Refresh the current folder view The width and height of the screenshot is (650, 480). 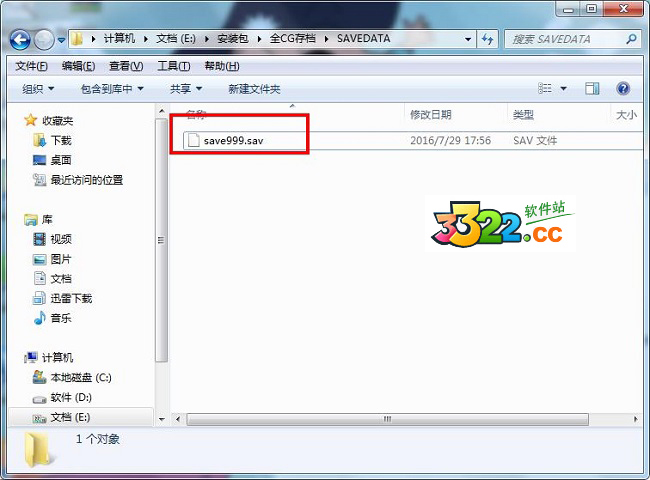[x=488, y=39]
